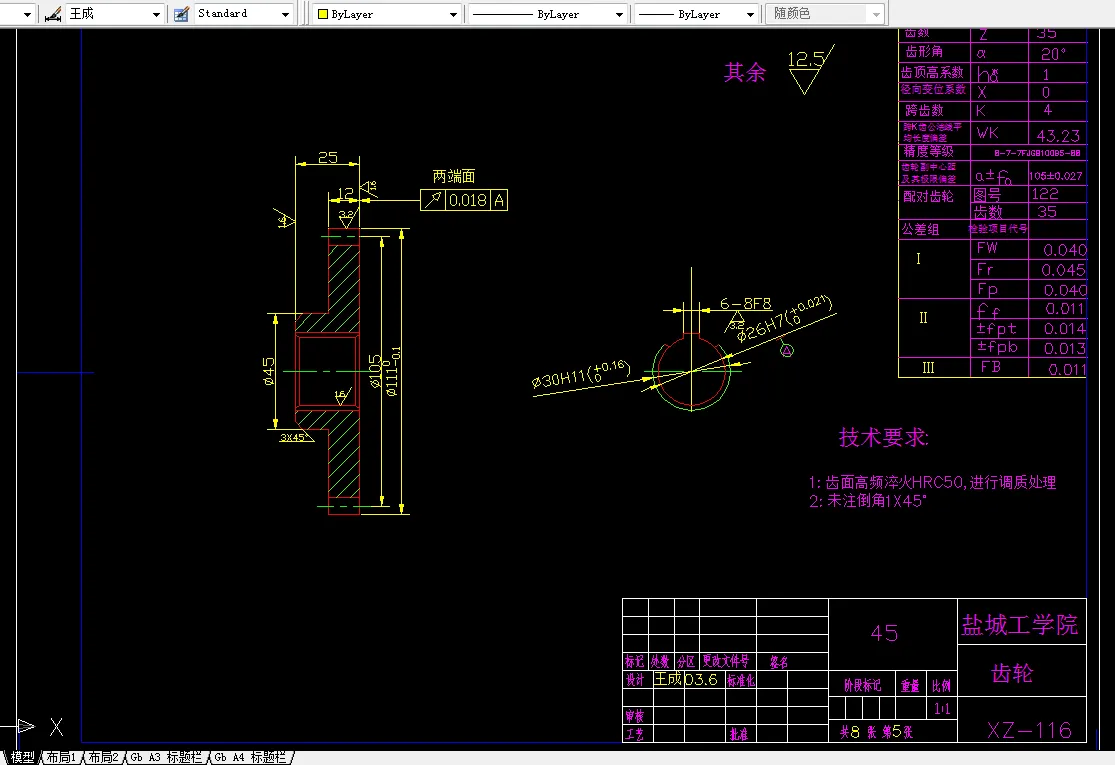This screenshot has width=1115, height=765.
Task: Select the WK value 43.23
Action: coord(1058,135)
